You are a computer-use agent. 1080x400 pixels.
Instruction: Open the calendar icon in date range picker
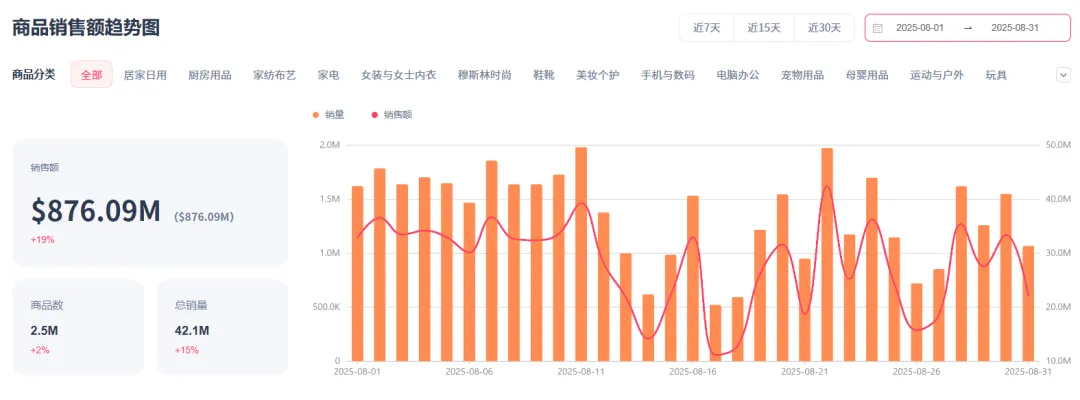click(878, 28)
